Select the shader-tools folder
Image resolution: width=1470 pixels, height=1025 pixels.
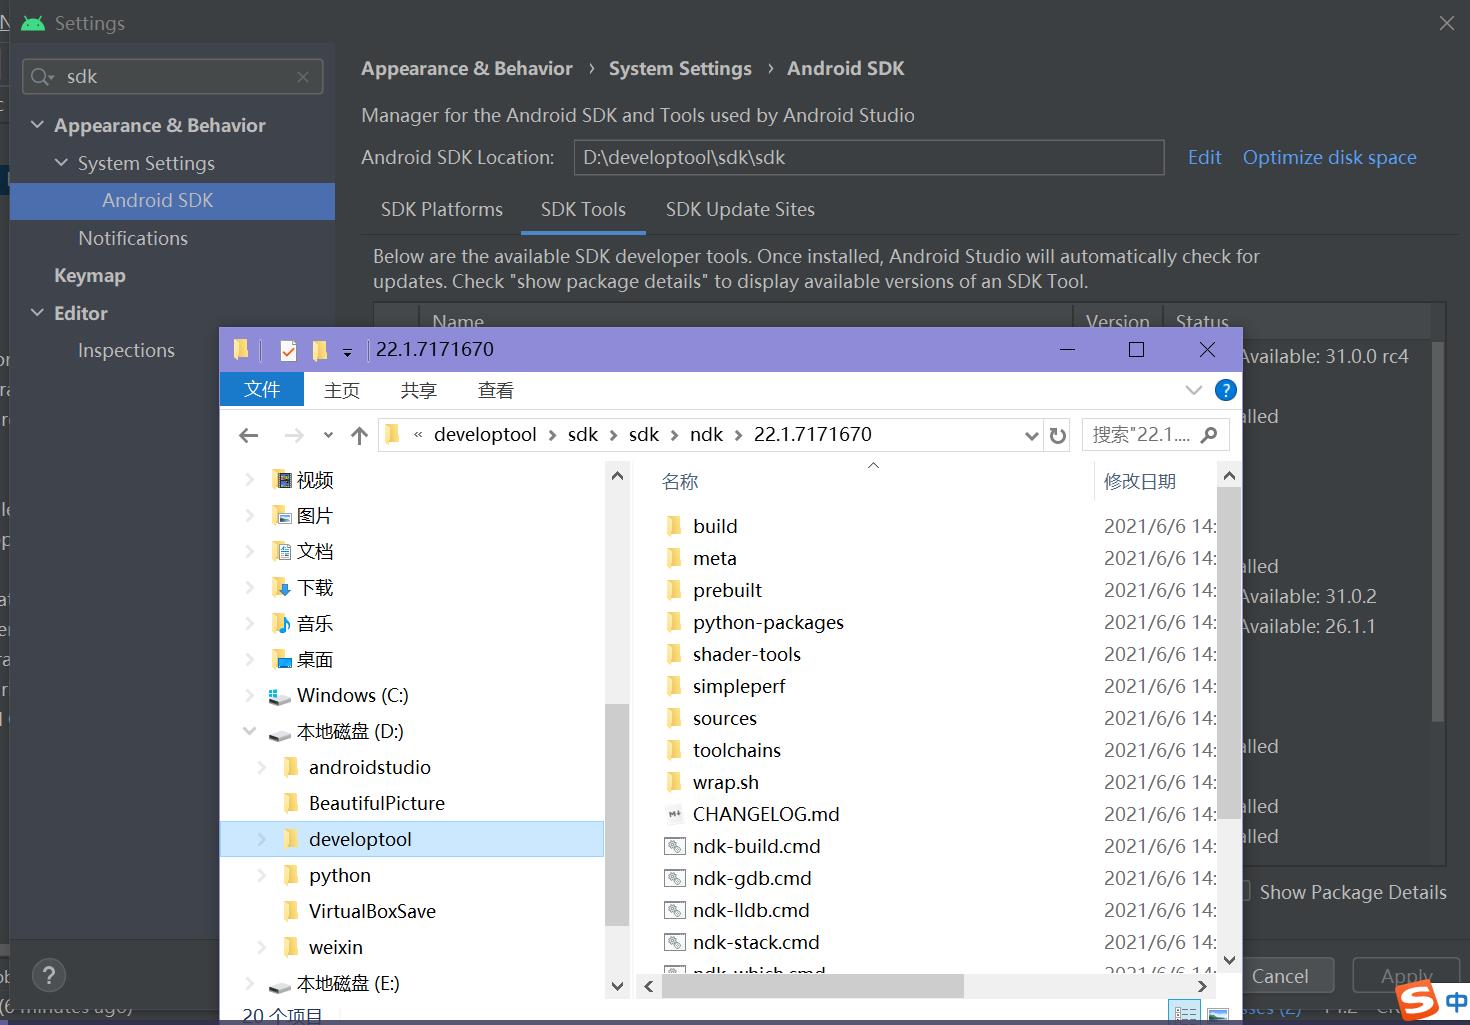pyautogui.click(x=746, y=654)
